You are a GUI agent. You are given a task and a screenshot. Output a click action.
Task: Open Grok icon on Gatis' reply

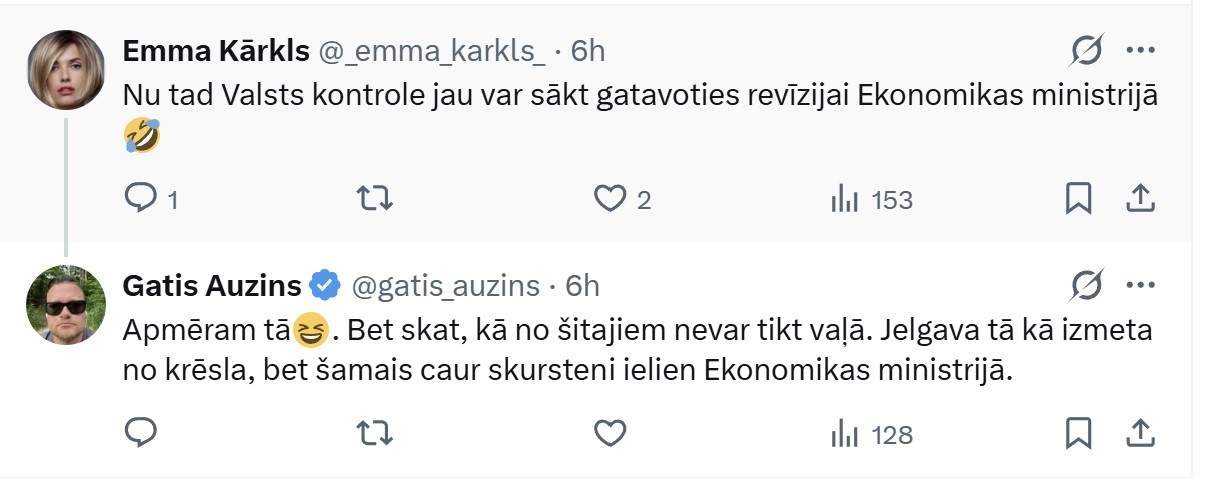click(x=1087, y=286)
